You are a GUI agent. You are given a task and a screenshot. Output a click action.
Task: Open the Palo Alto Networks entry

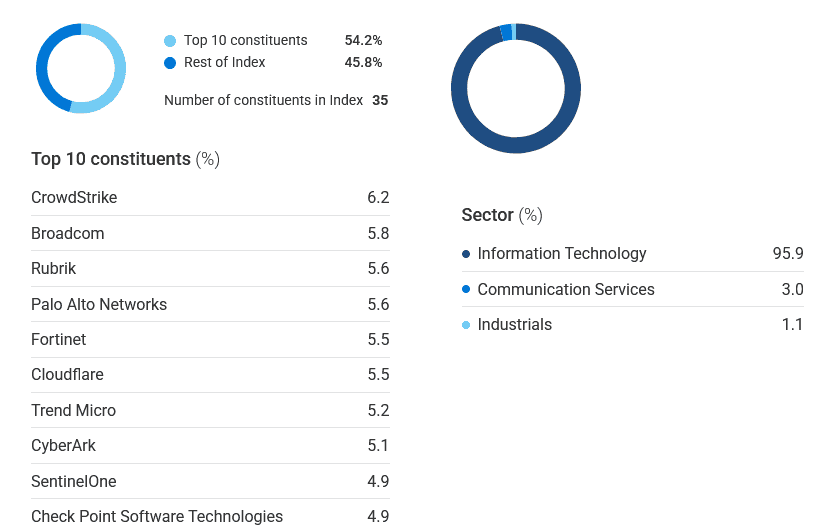(99, 305)
